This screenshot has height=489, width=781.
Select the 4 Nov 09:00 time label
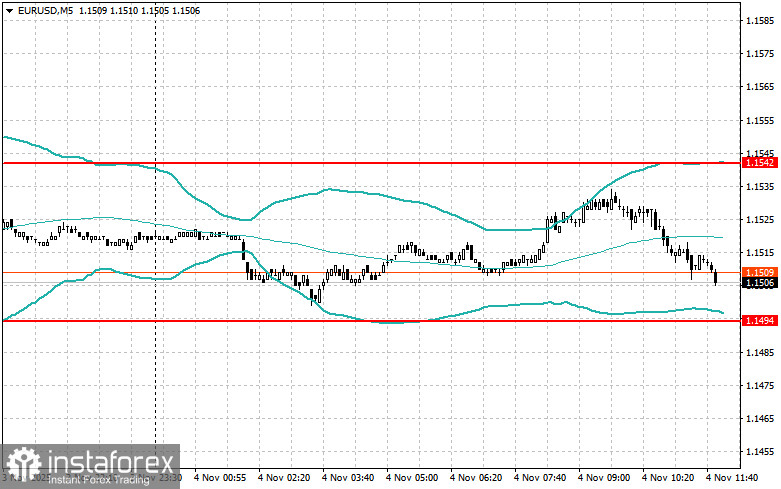[604, 478]
